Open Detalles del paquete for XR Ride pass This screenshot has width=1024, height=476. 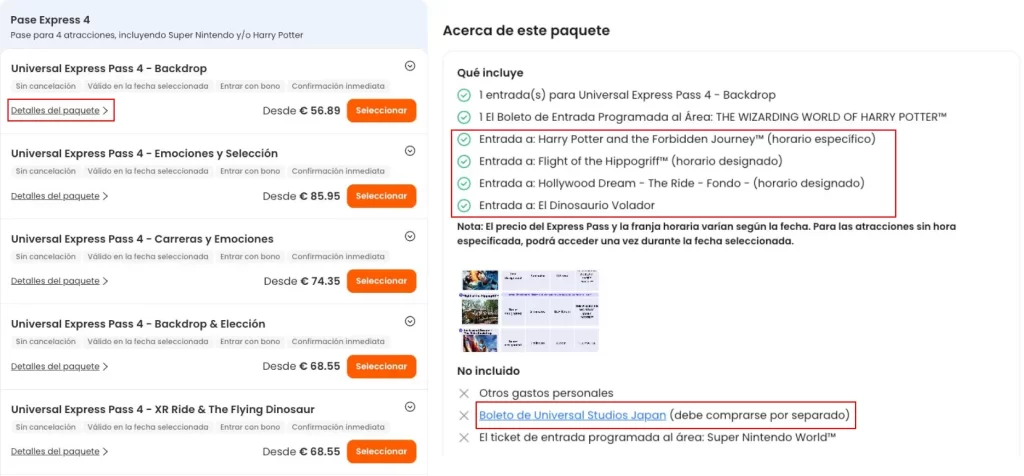tap(59, 451)
